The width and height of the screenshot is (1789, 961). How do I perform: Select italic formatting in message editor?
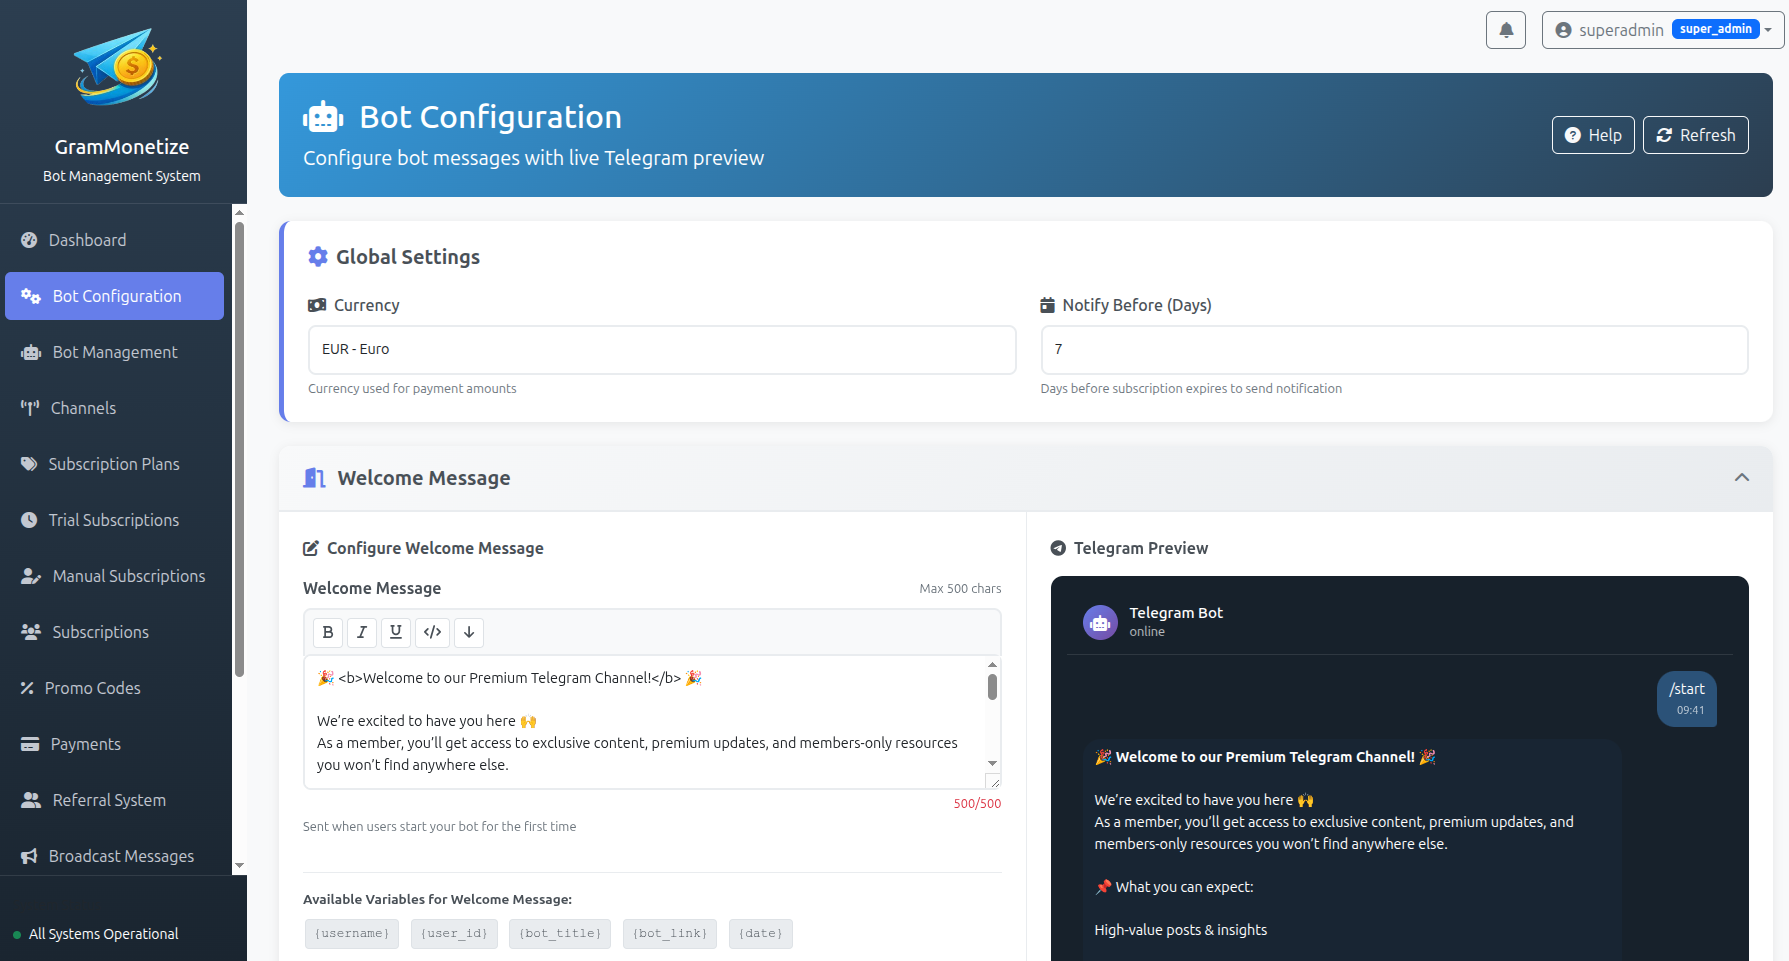pyautogui.click(x=361, y=632)
